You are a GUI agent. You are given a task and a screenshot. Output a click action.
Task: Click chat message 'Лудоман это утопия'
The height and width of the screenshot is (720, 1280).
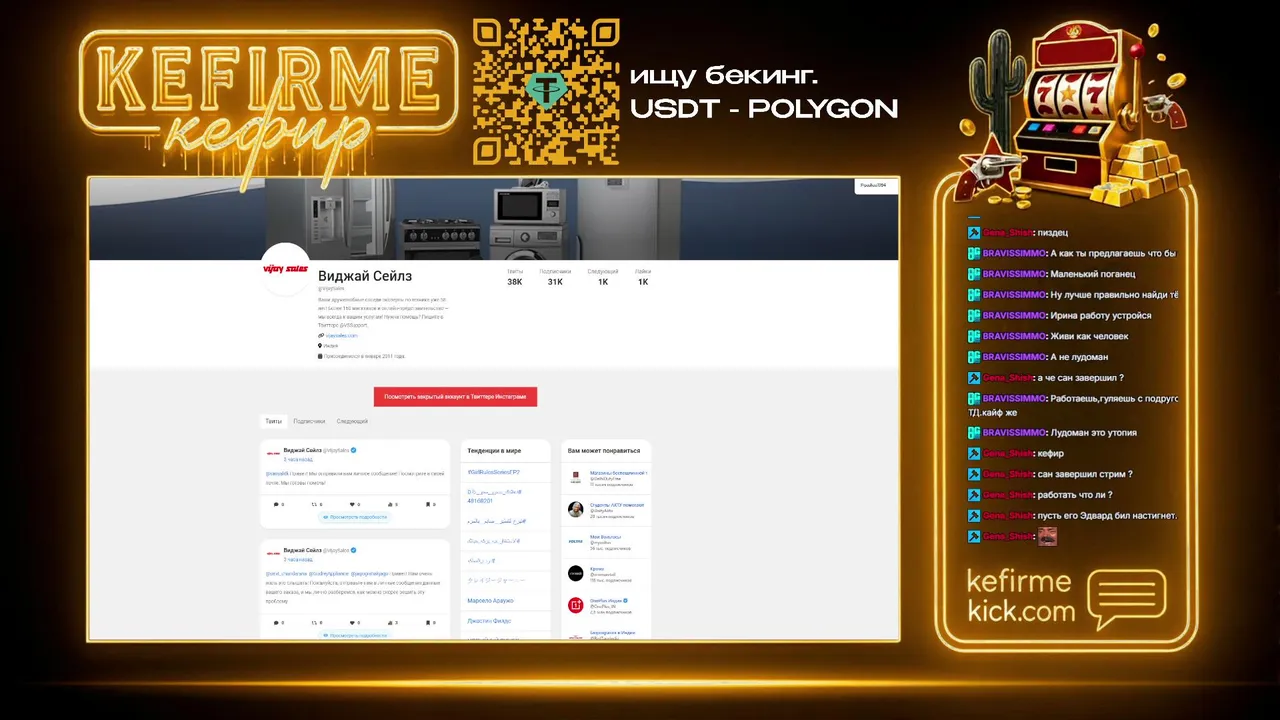click(1093, 433)
